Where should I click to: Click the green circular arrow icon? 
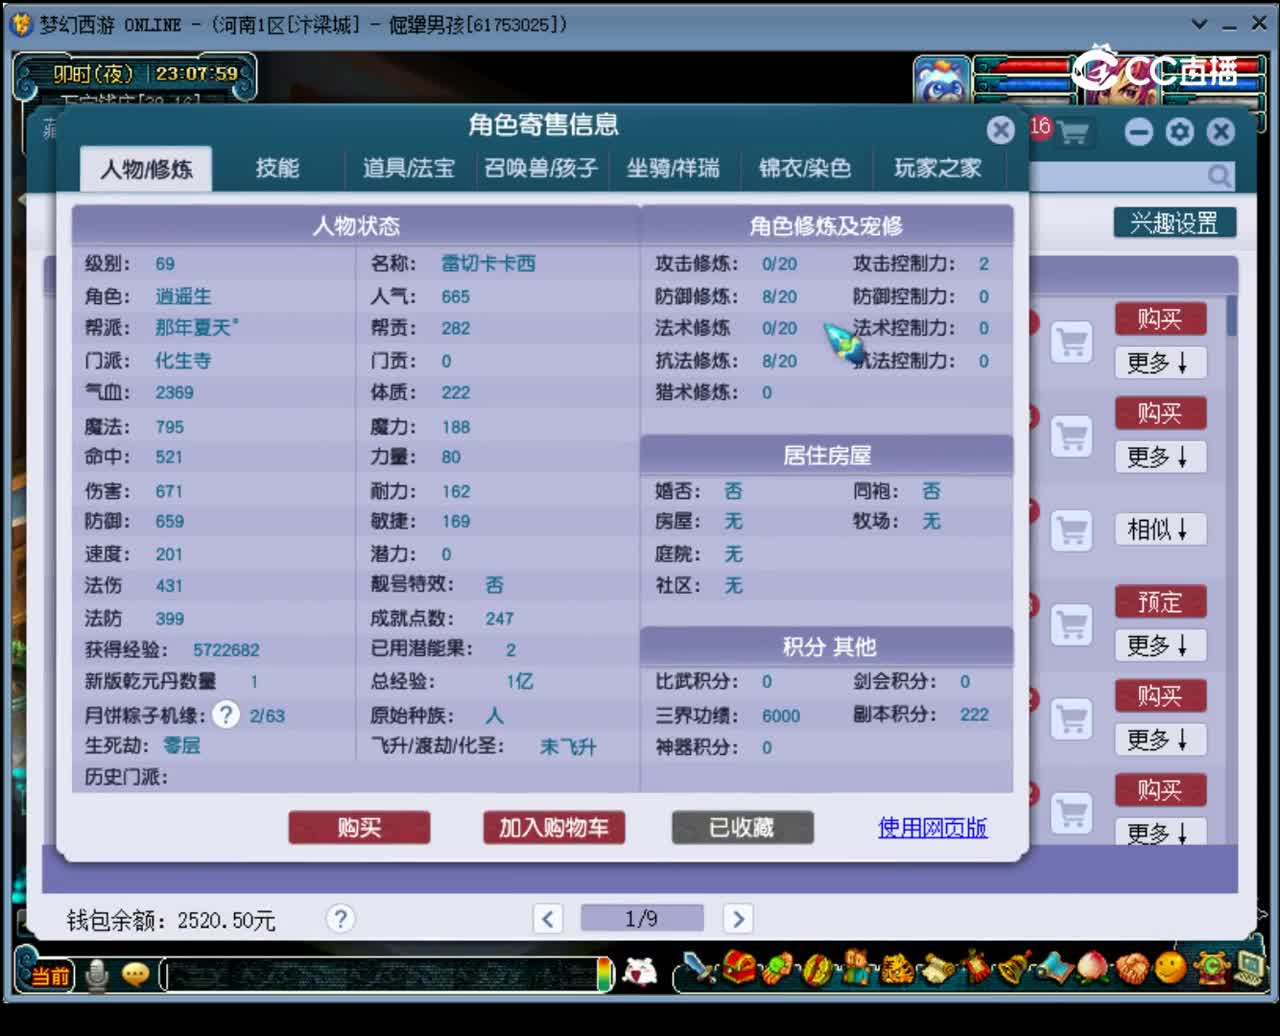tap(1212, 969)
